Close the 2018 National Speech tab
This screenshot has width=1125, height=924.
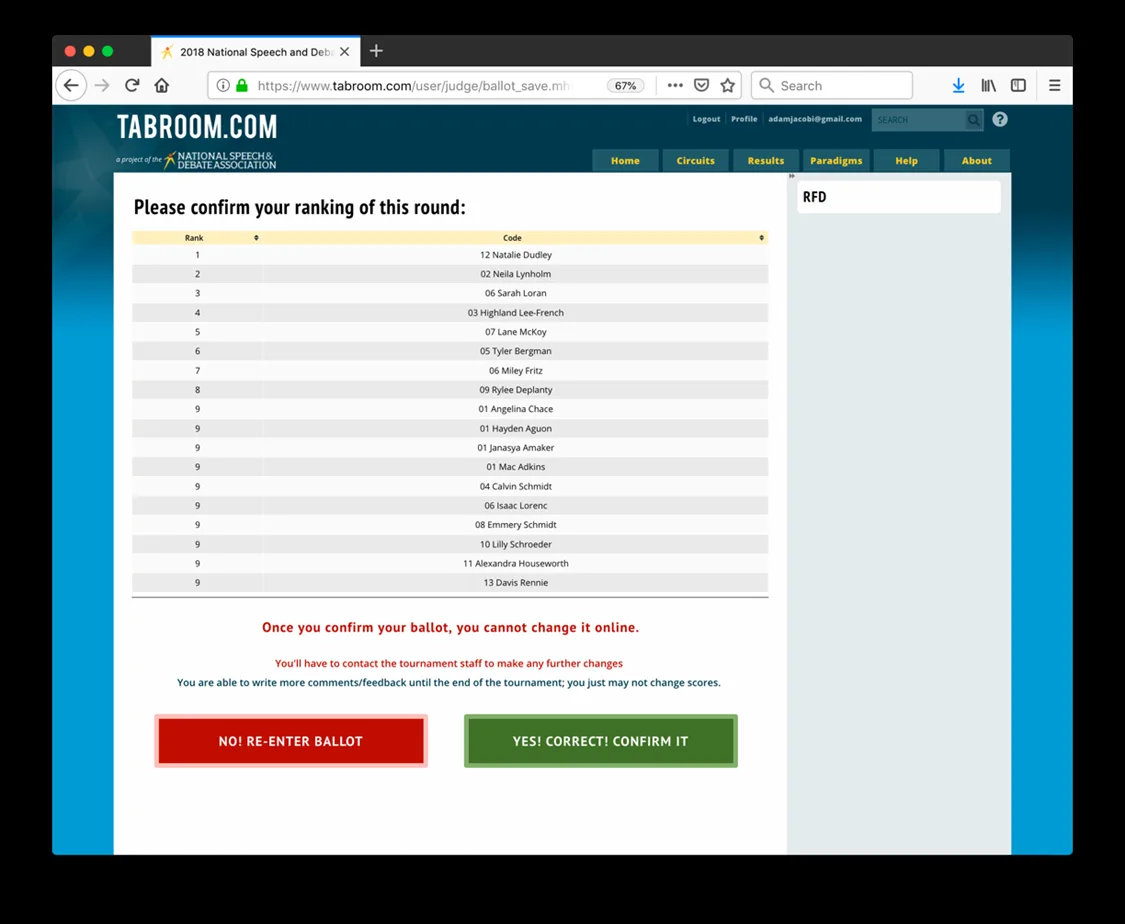pos(345,52)
